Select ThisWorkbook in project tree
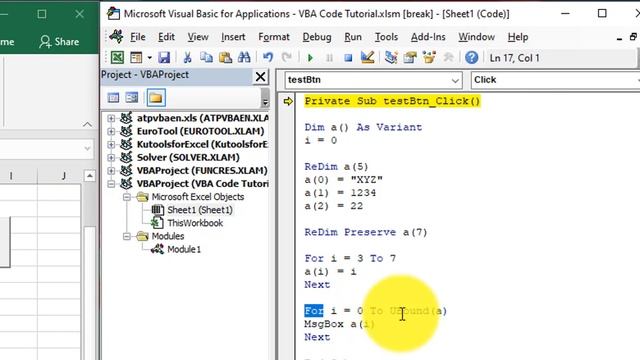Screen dimensions: 640x360 click(x=195, y=223)
